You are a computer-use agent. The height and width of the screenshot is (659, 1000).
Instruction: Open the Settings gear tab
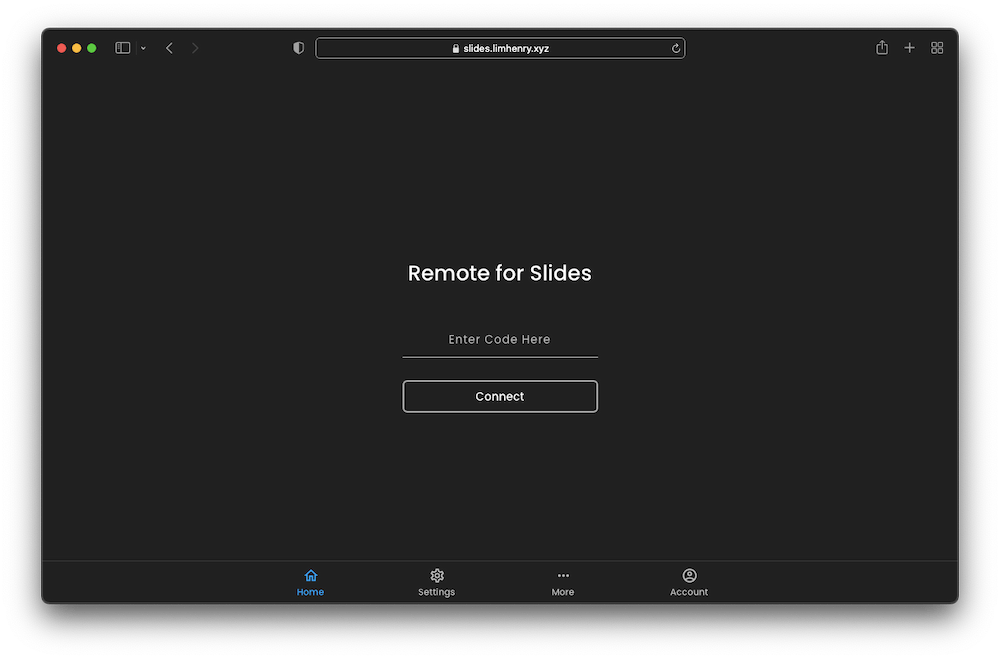[436, 582]
